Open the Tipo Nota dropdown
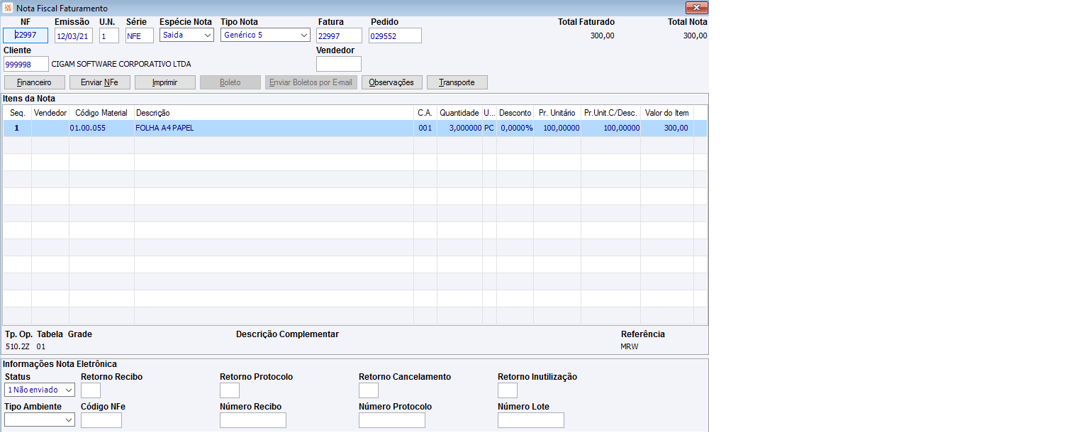Image resolution: width=1080 pixels, height=432 pixels. coord(266,35)
